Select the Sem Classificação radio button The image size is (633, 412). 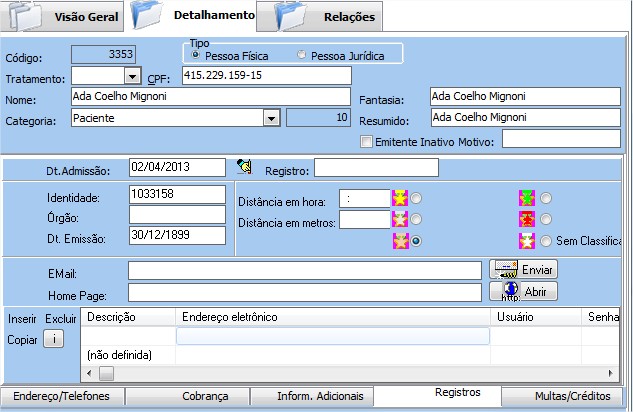coord(546,241)
